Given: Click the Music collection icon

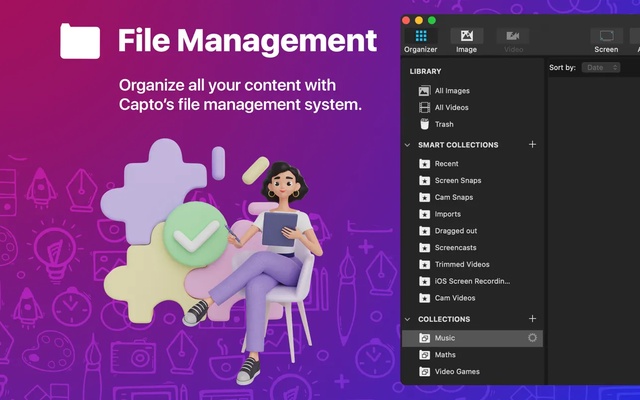Looking at the screenshot, I should pyautogui.click(x=424, y=338).
